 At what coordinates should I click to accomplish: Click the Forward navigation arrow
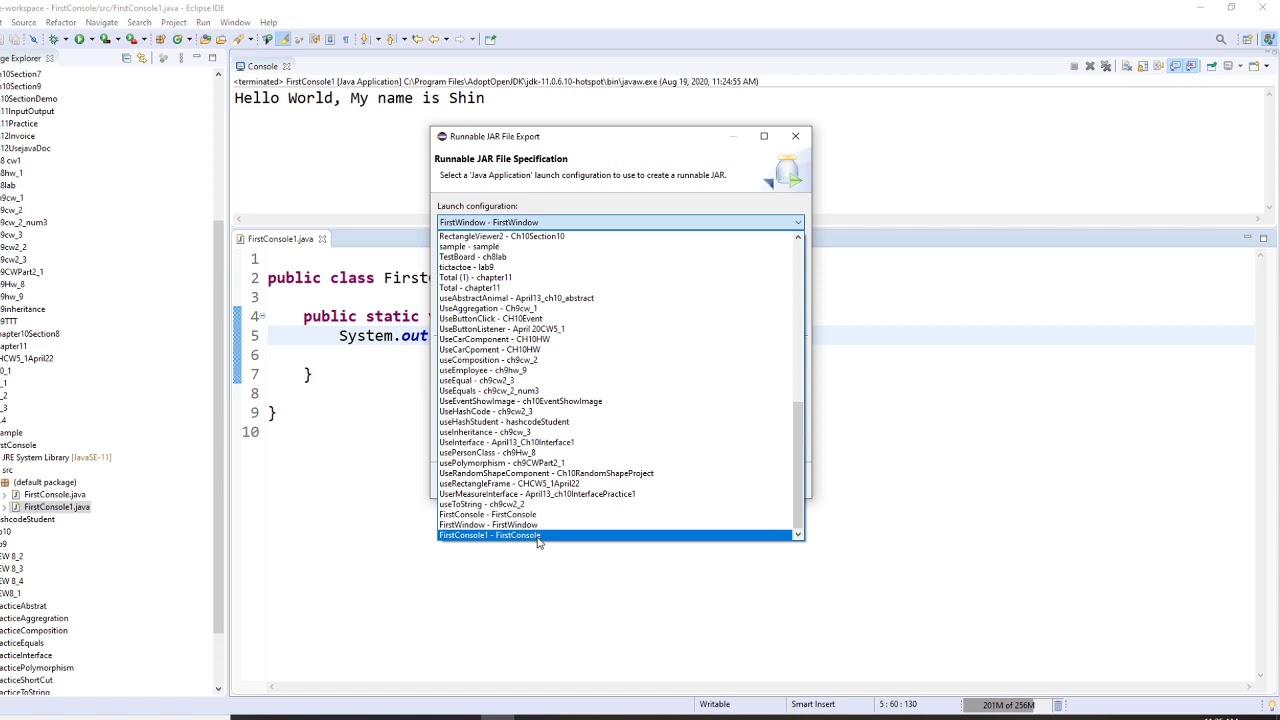[x=460, y=39]
